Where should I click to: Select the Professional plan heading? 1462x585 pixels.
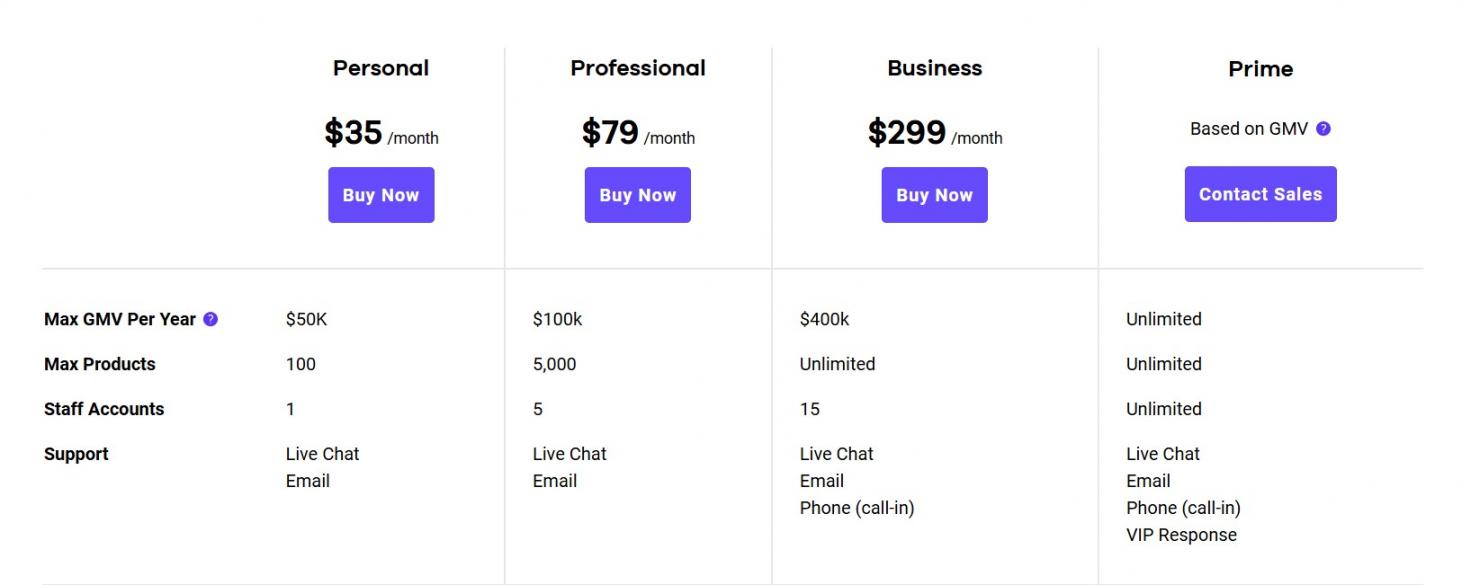coord(638,68)
